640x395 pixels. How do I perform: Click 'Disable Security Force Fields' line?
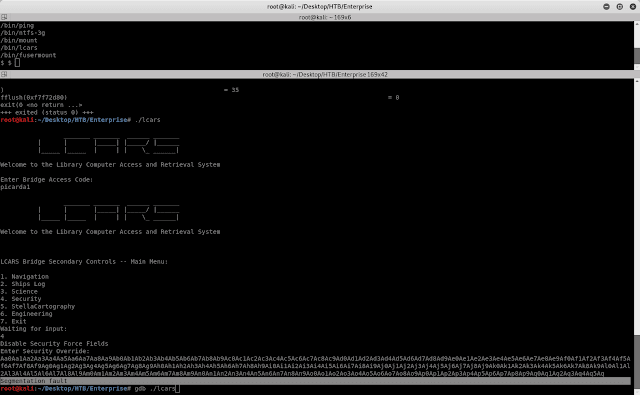pyautogui.click(x=54, y=344)
